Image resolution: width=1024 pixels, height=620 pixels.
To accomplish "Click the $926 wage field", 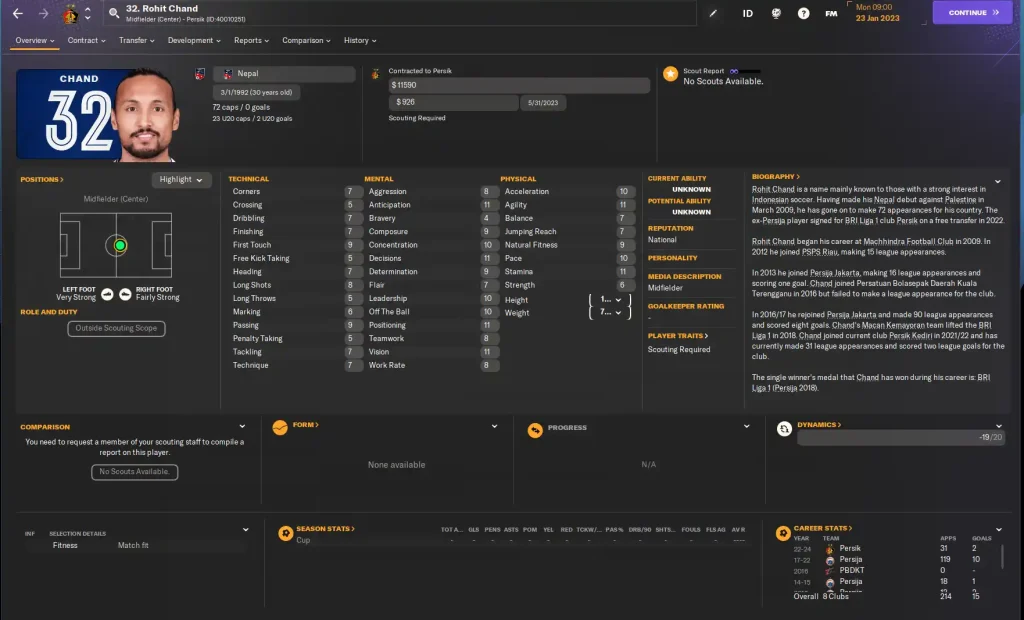I will pyautogui.click(x=453, y=103).
